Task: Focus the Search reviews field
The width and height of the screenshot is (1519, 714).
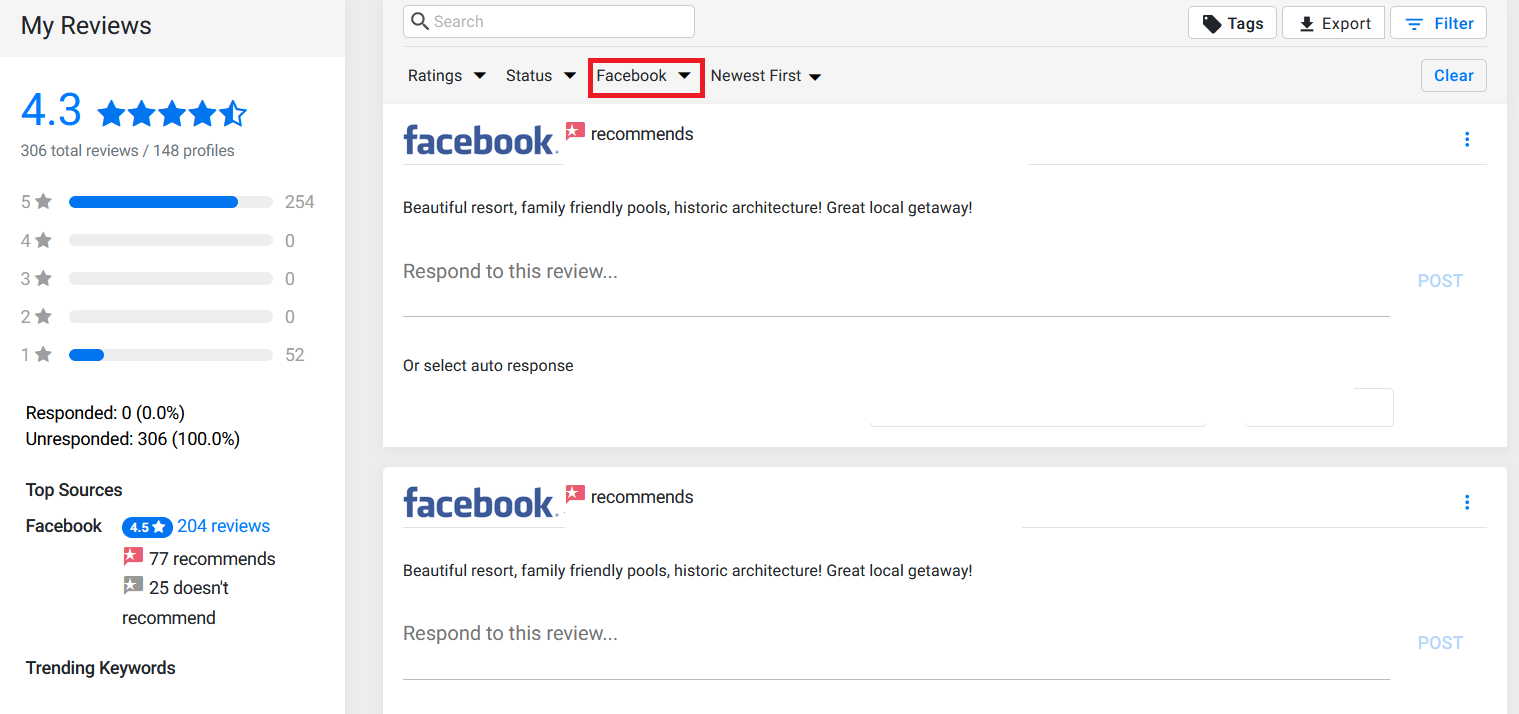Action: (548, 22)
